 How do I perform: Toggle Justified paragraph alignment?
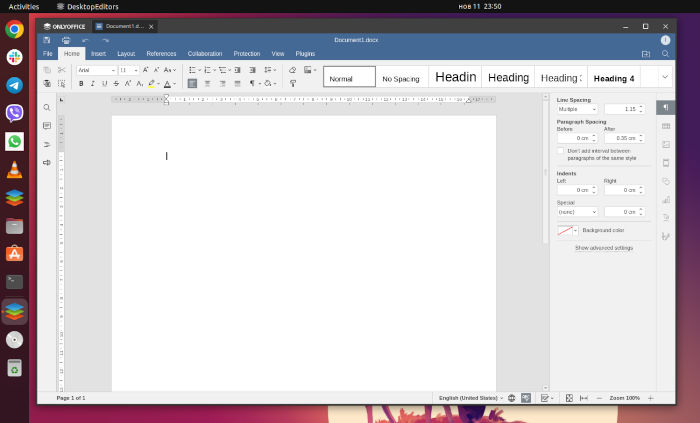click(238, 83)
